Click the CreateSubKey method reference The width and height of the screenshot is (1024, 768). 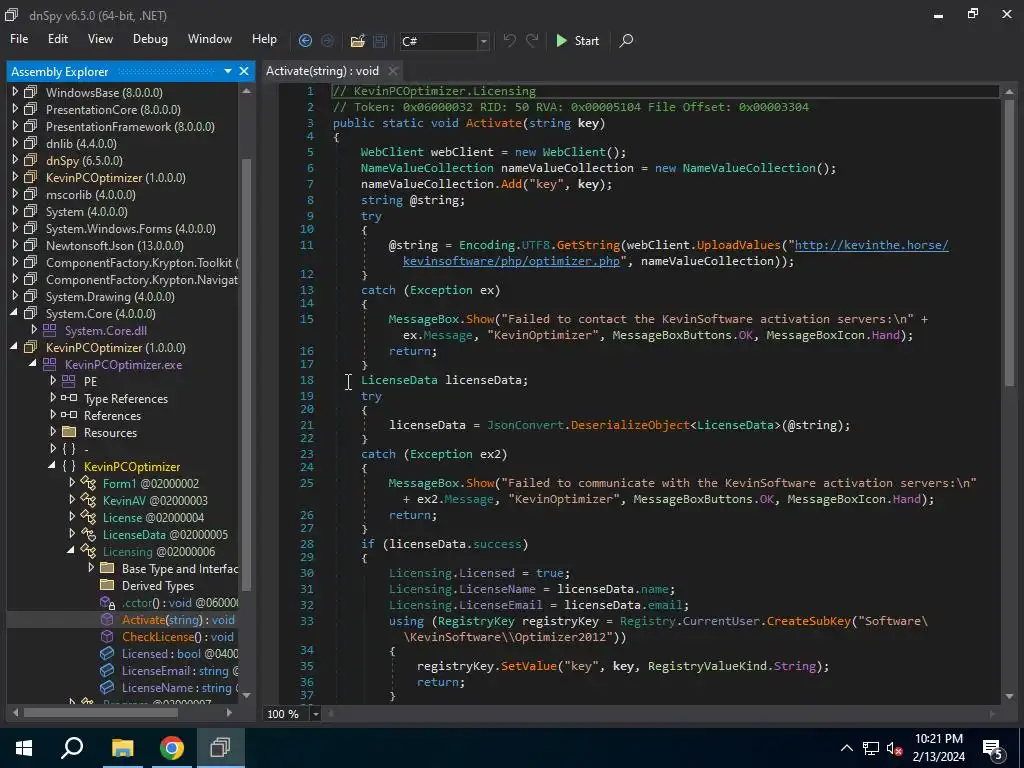coord(809,620)
